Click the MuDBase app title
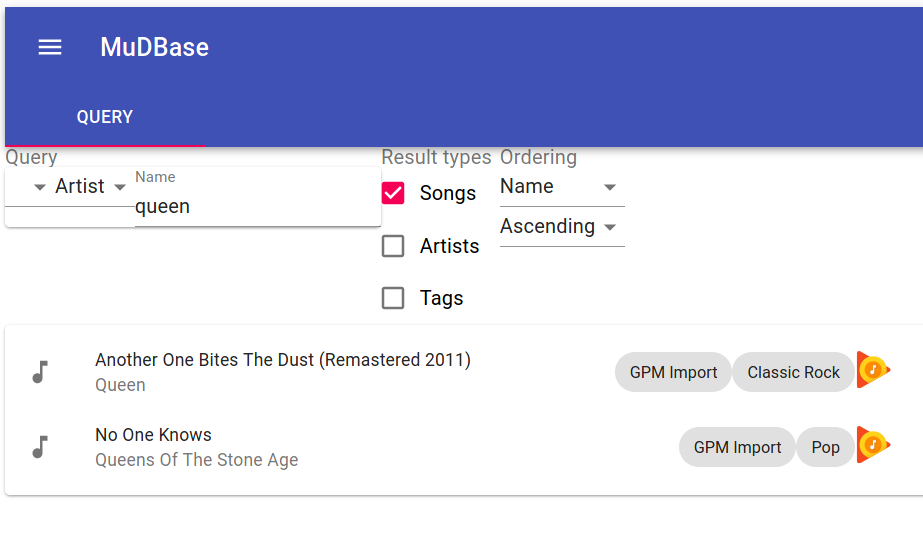 [x=154, y=47]
